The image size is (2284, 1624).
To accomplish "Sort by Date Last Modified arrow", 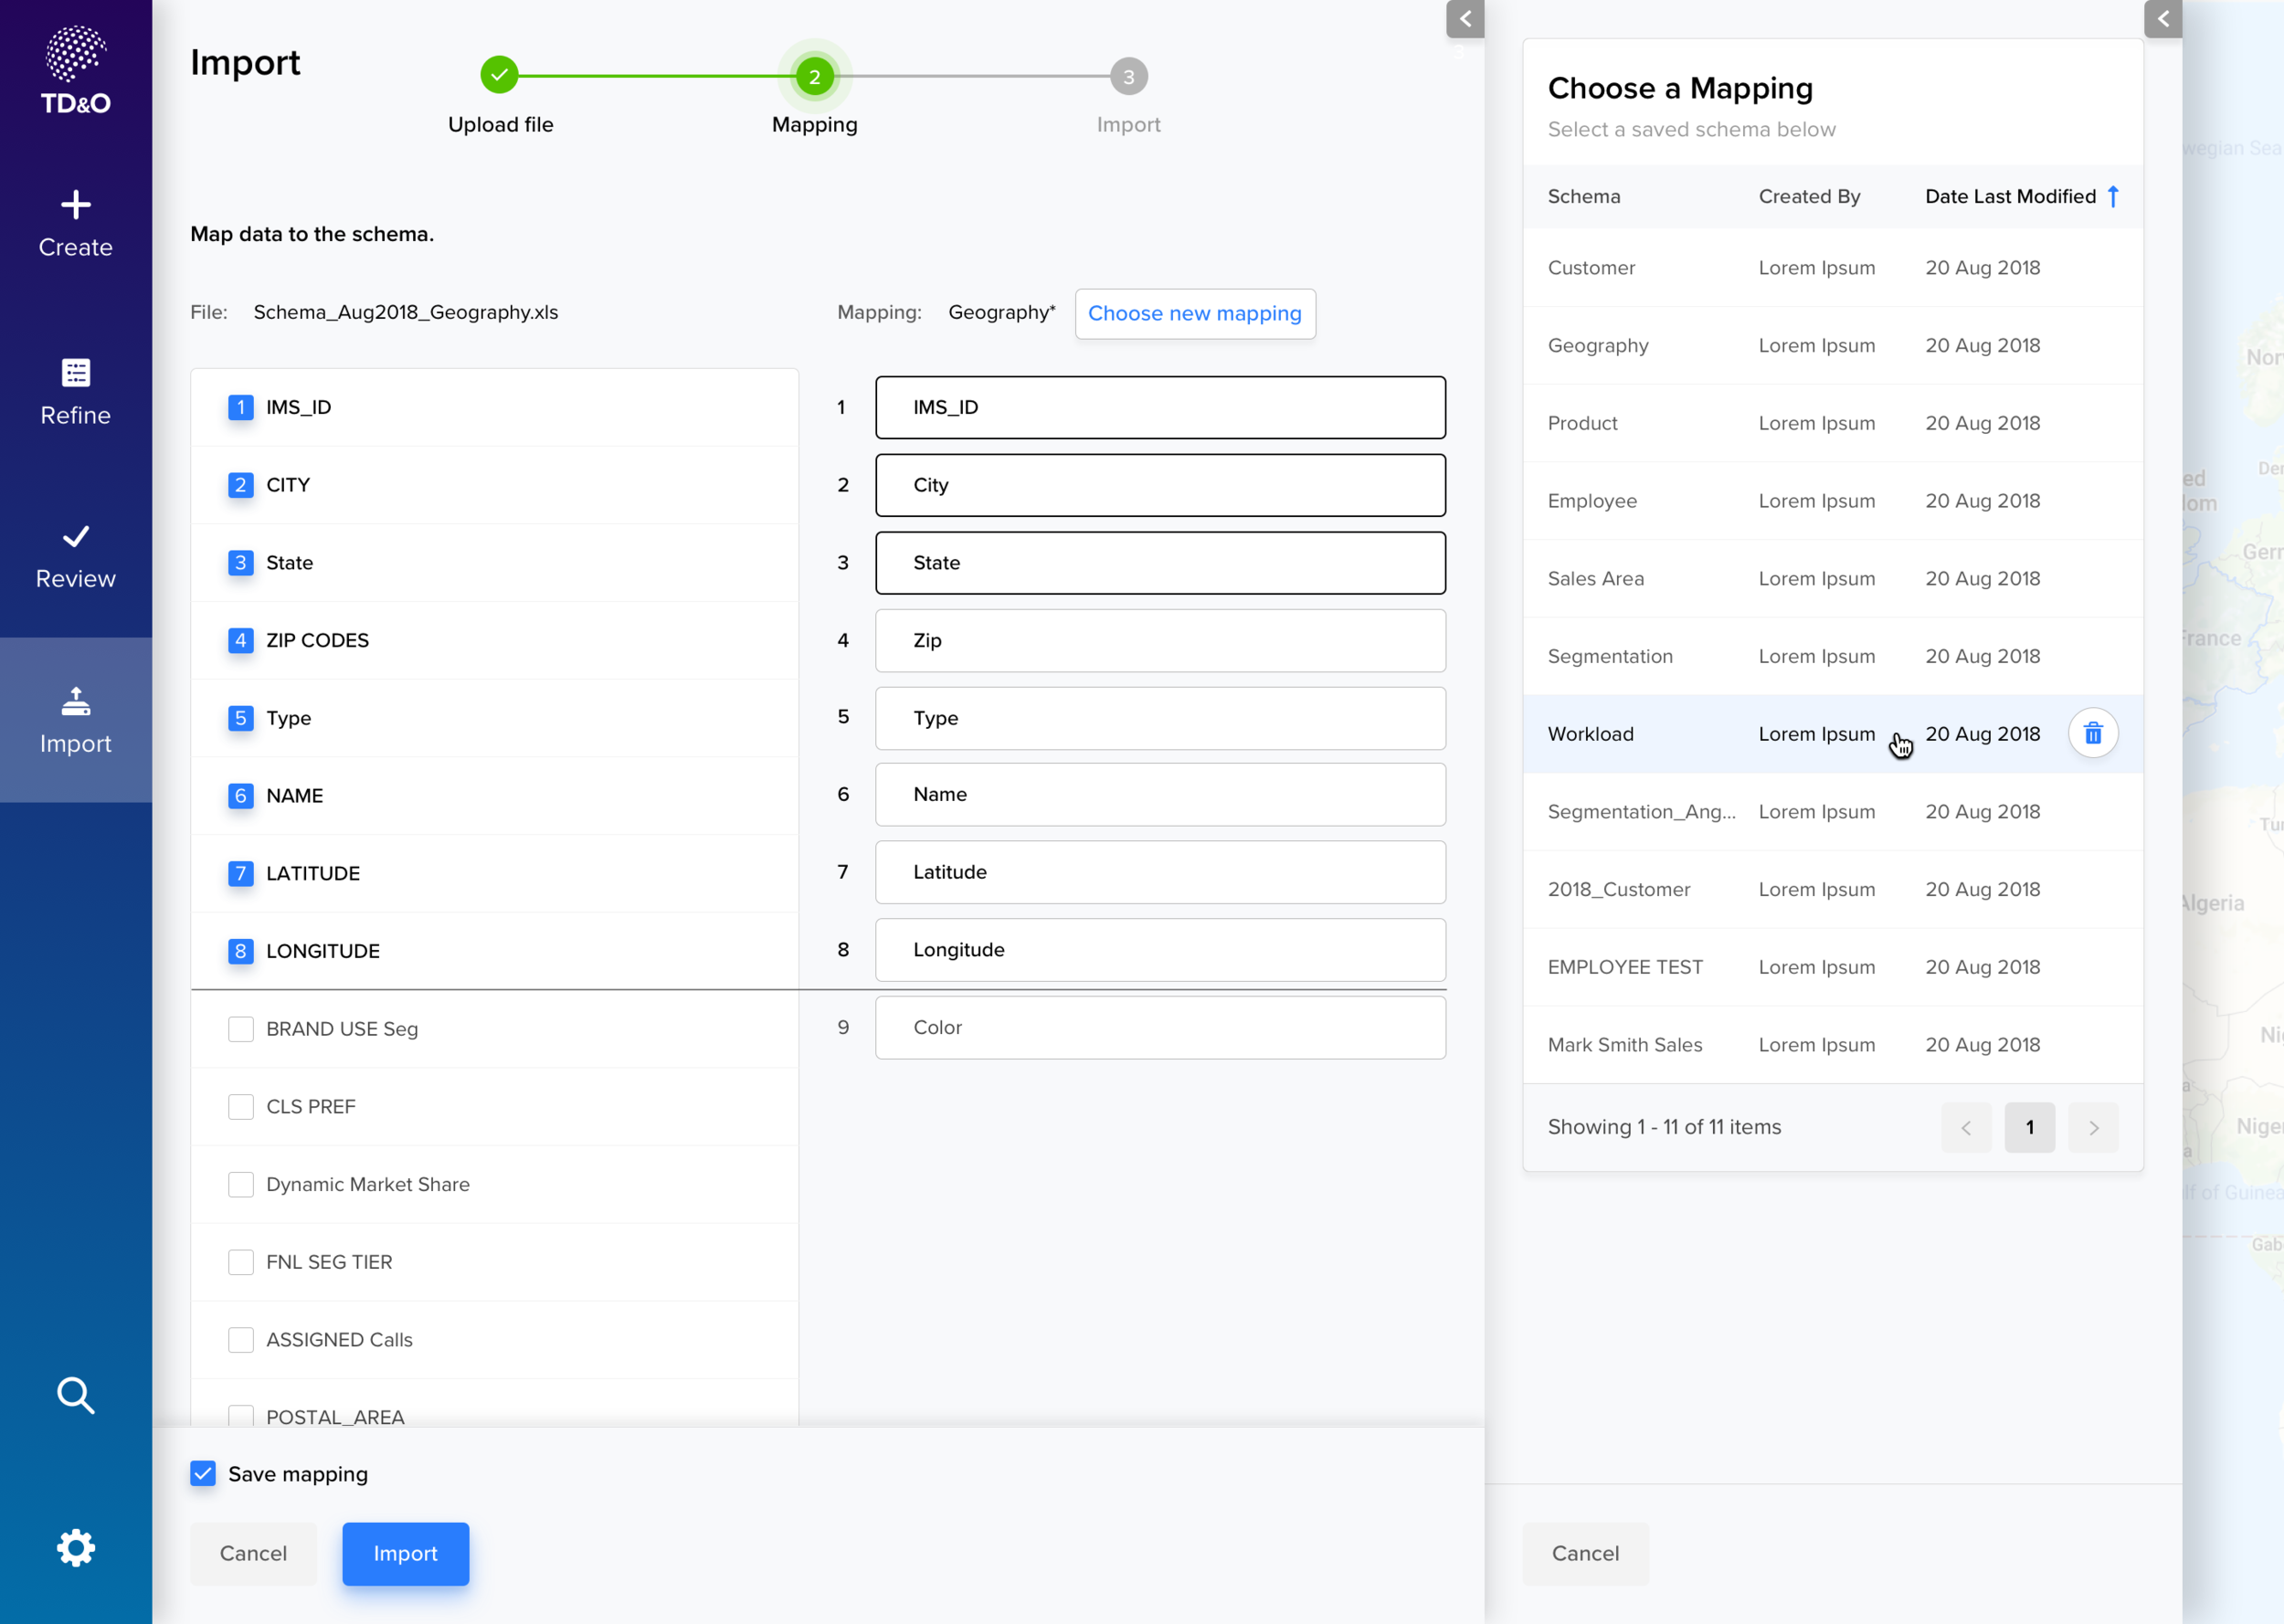I will pyautogui.click(x=2113, y=197).
